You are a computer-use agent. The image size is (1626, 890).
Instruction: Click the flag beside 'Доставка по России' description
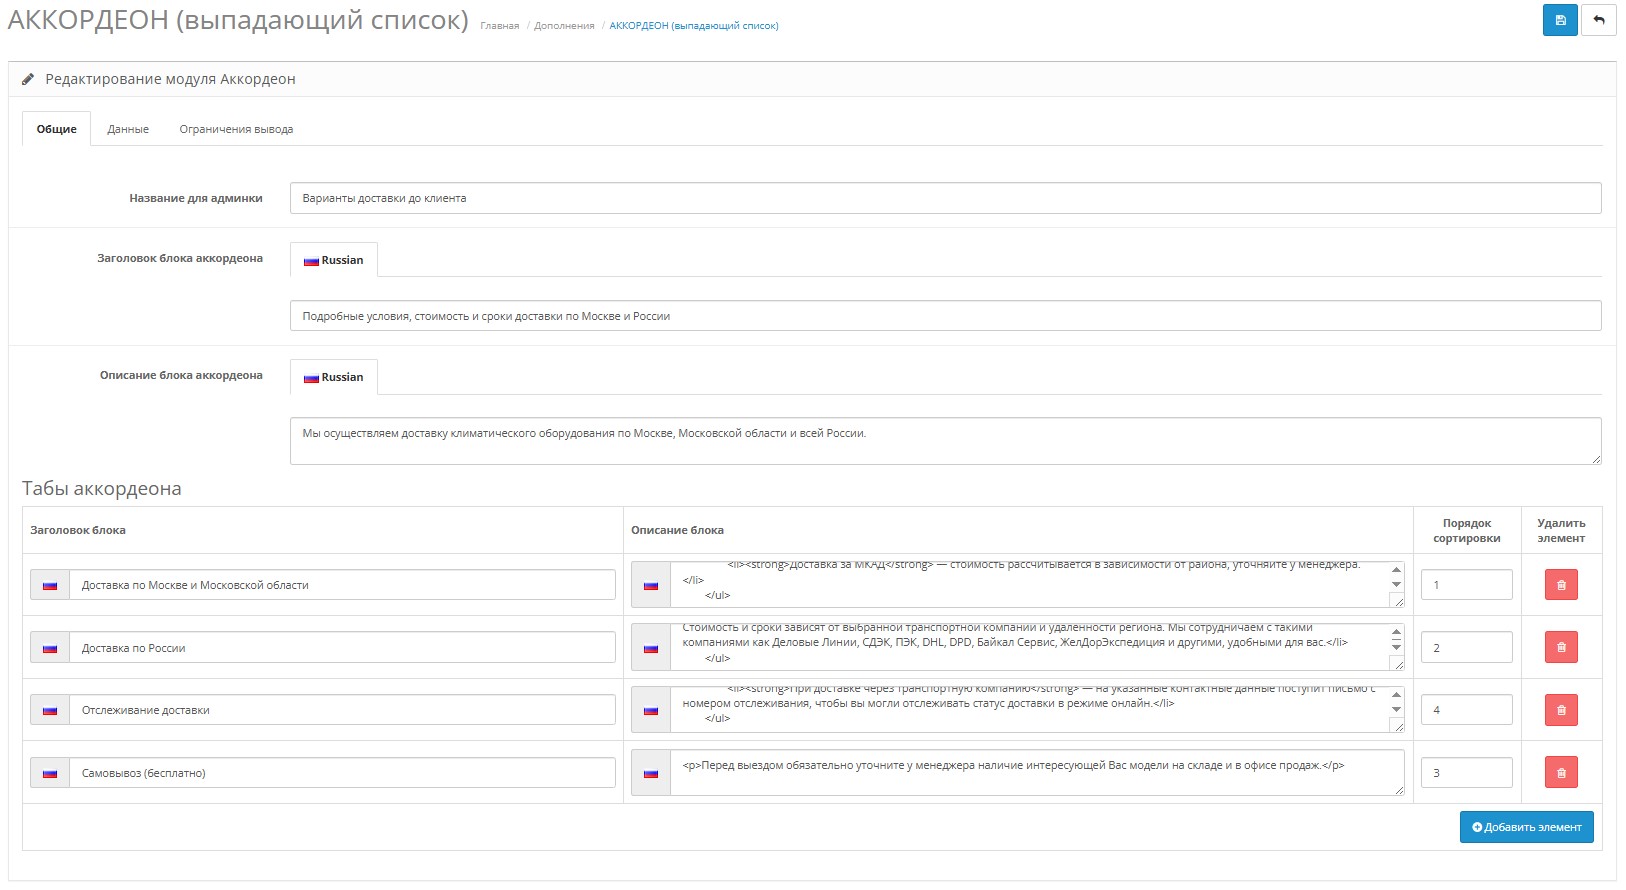[x=651, y=648]
